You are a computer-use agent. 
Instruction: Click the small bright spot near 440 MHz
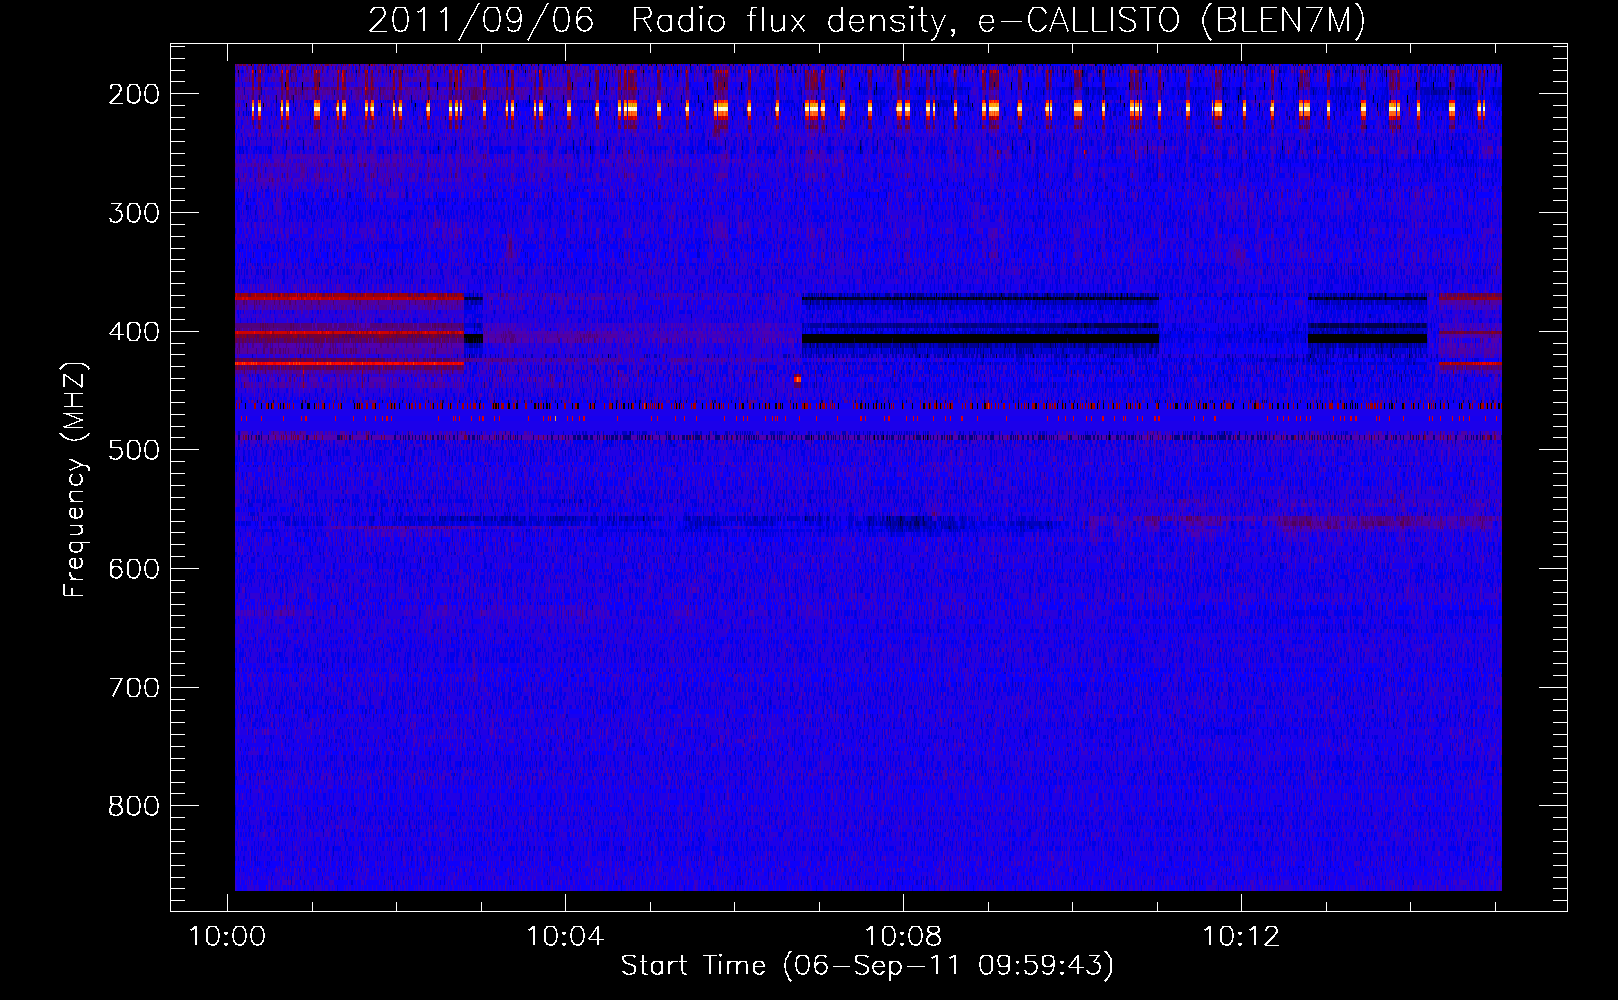point(797,379)
